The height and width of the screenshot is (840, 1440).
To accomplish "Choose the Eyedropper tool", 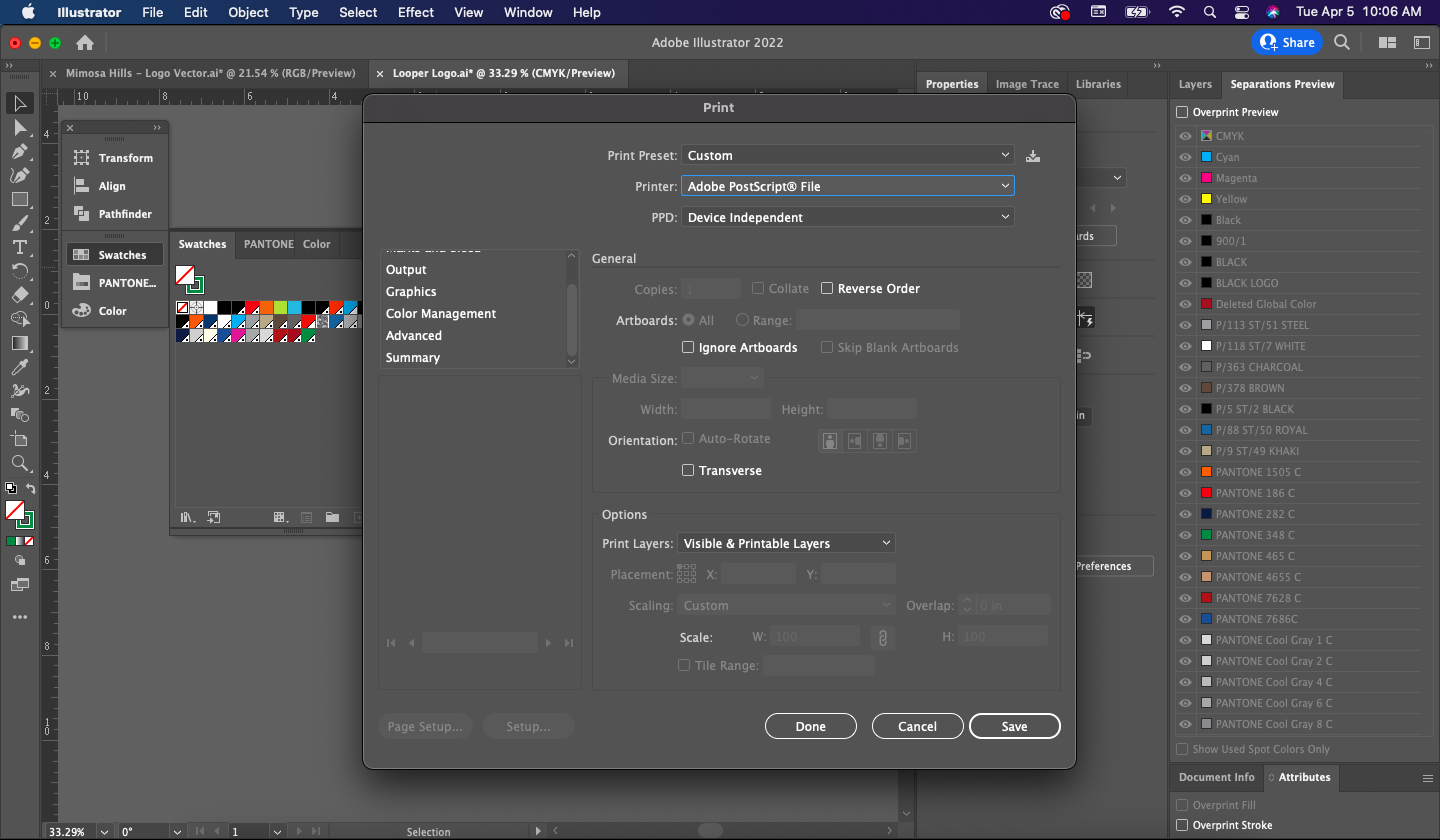I will (19, 367).
